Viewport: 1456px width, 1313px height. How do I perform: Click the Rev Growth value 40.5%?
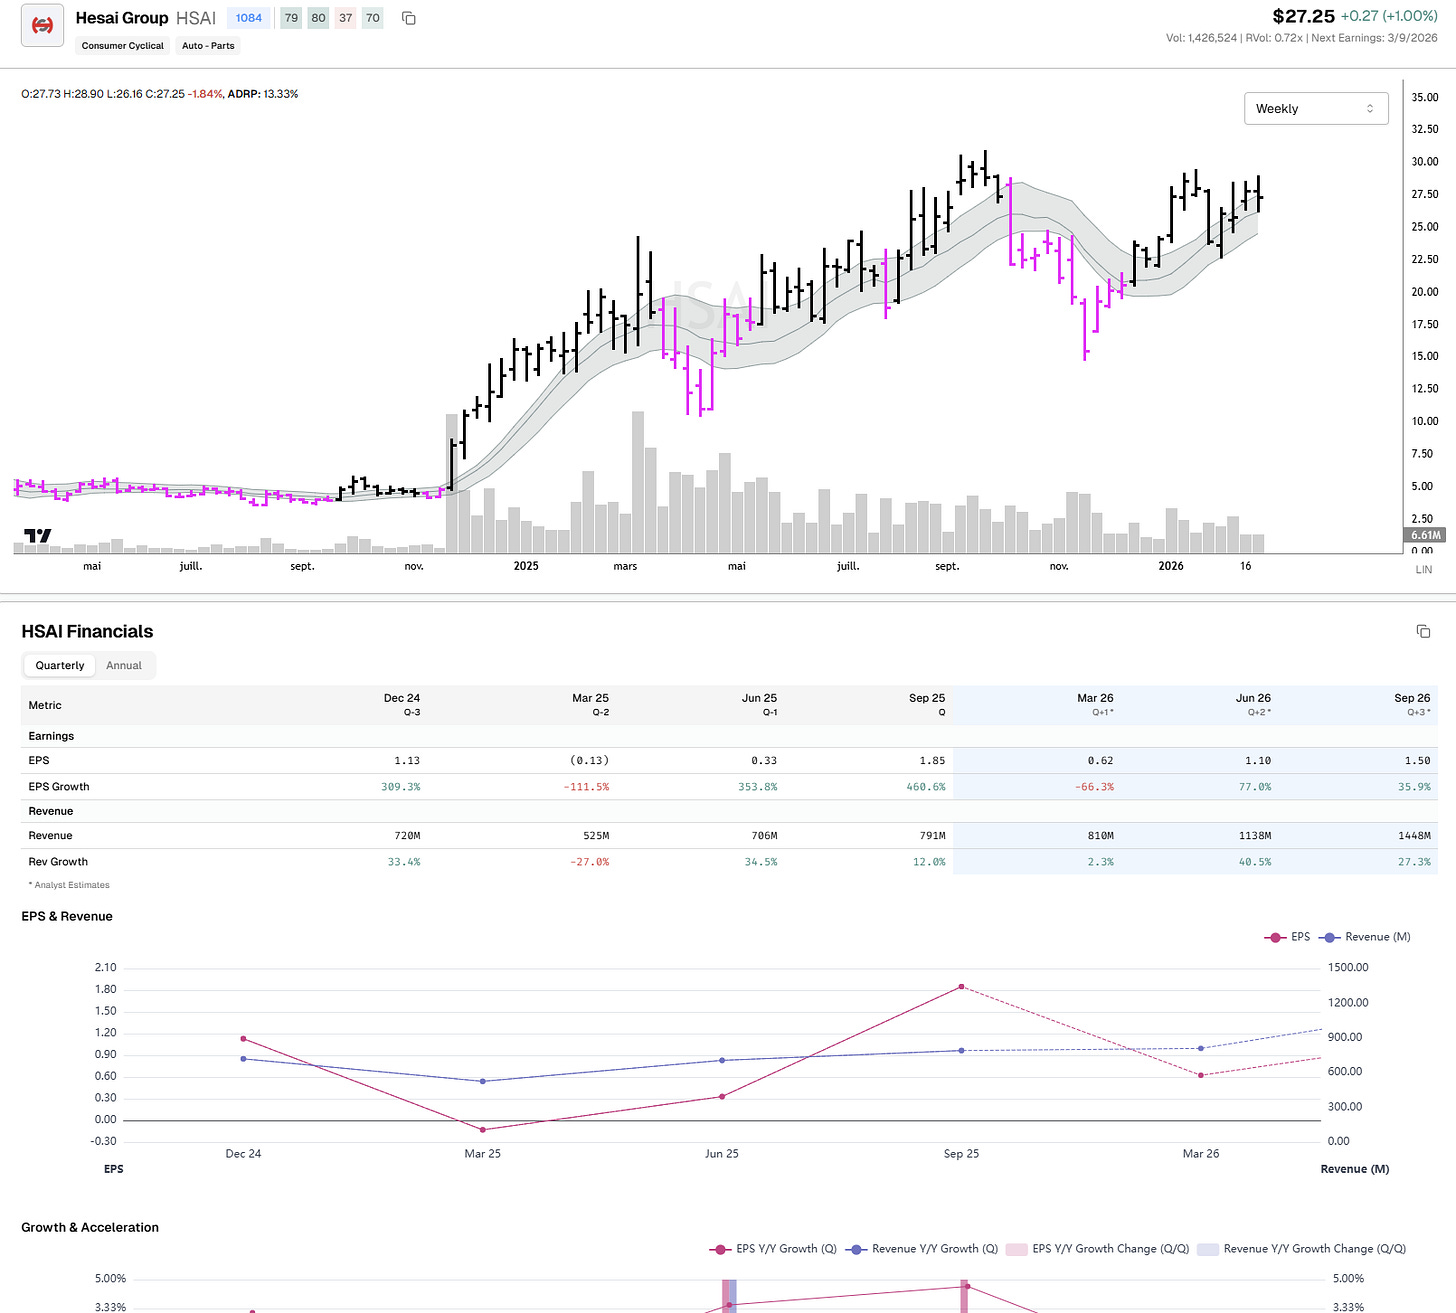(1255, 862)
